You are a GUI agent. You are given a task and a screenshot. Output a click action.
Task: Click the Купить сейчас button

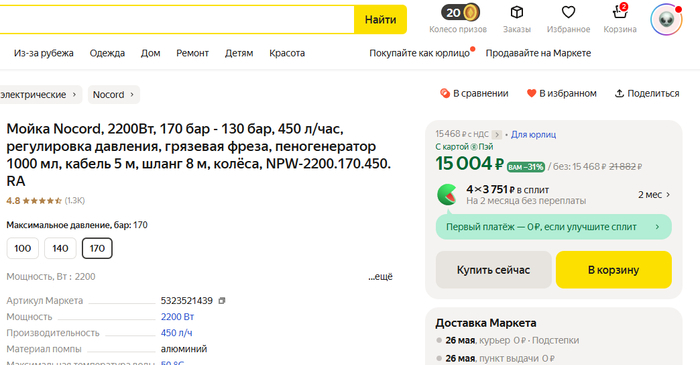click(x=493, y=270)
